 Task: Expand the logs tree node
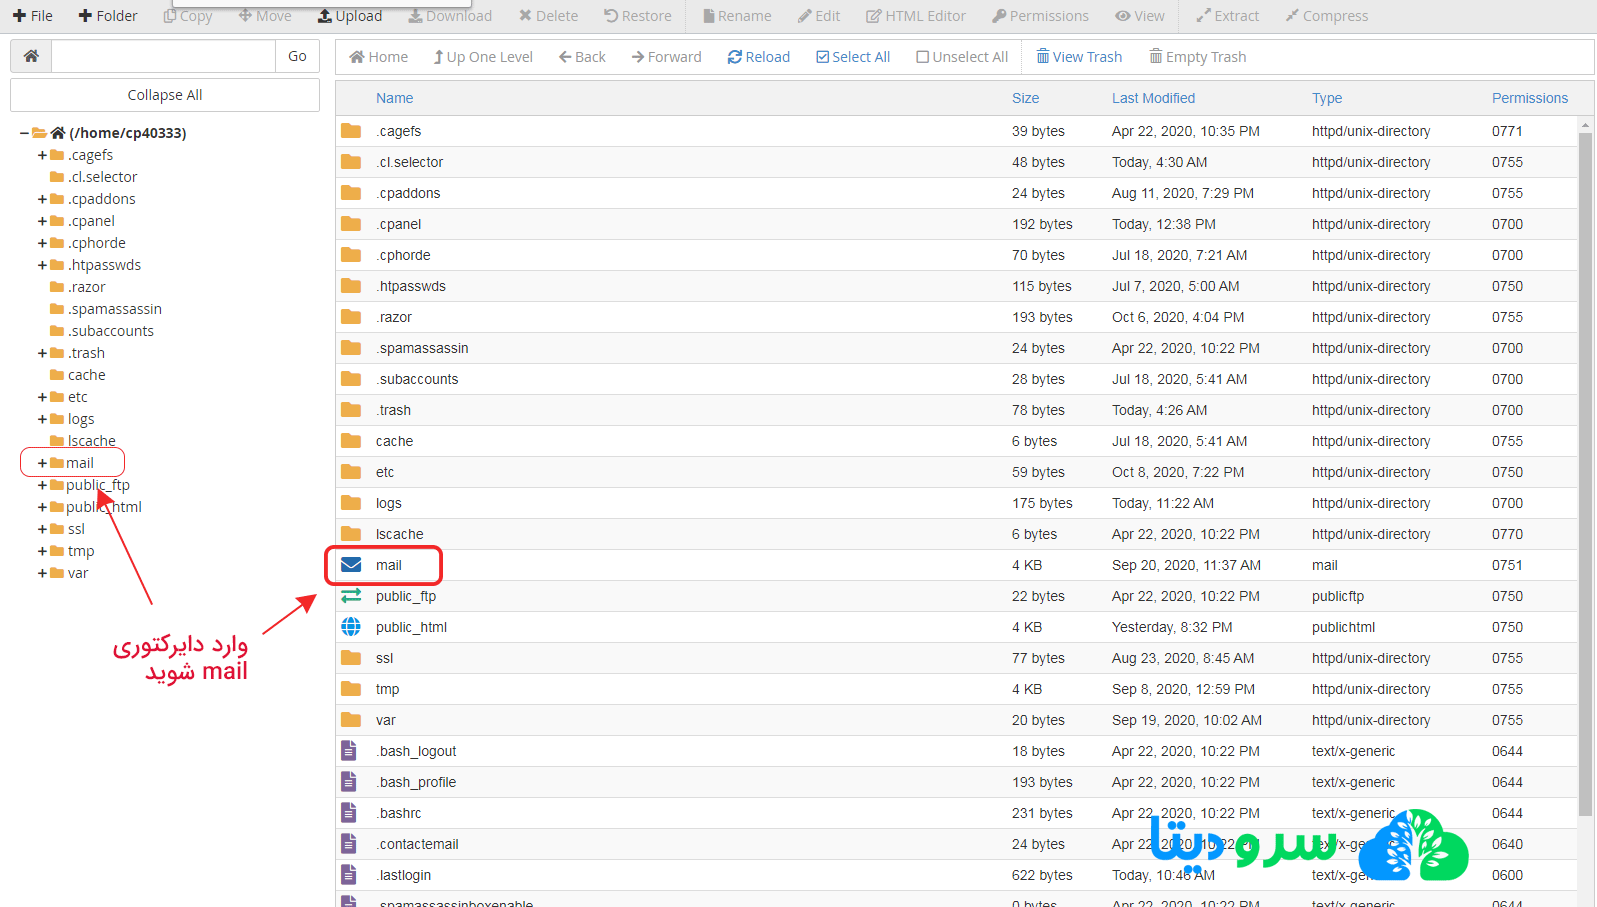pos(42,419)
